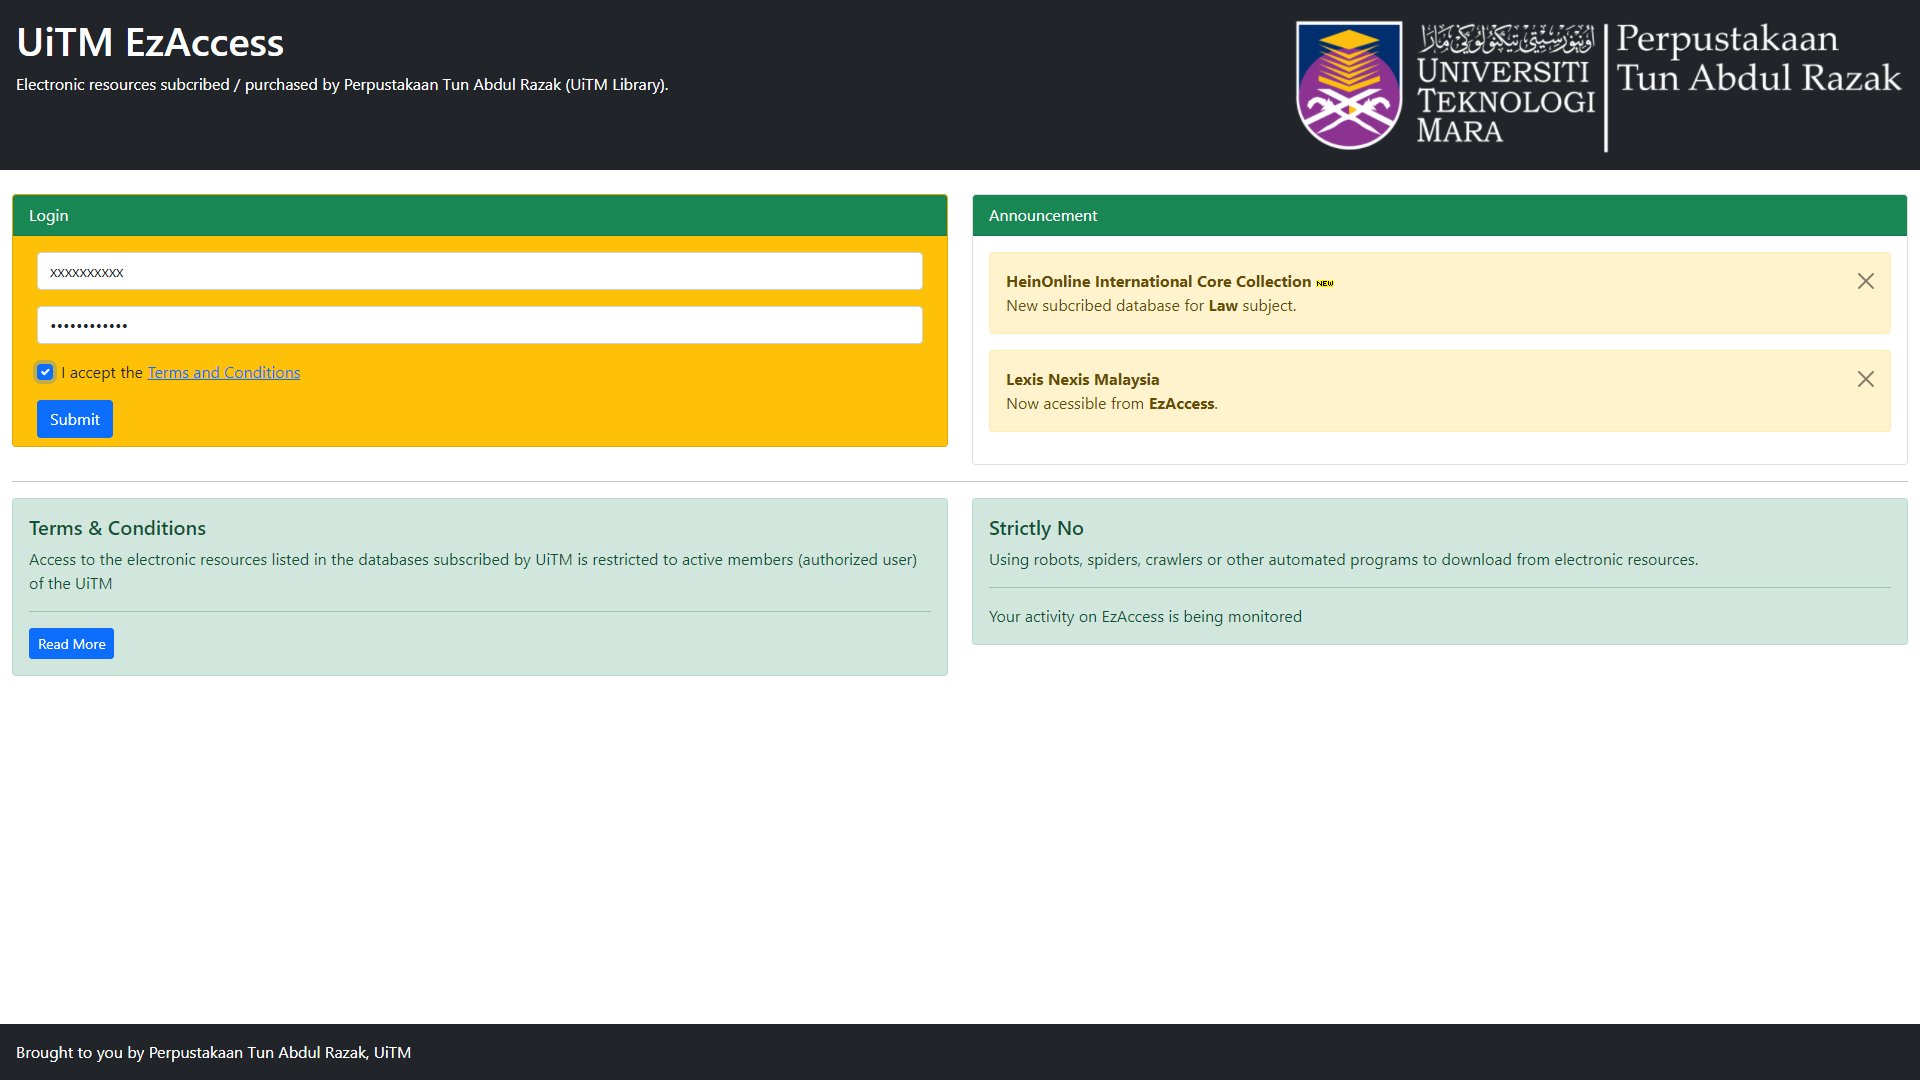This screenshot has height=1080, width=1920.
Task: Click the UiTM EzAccess page title
Action: [x=150, y=43]
